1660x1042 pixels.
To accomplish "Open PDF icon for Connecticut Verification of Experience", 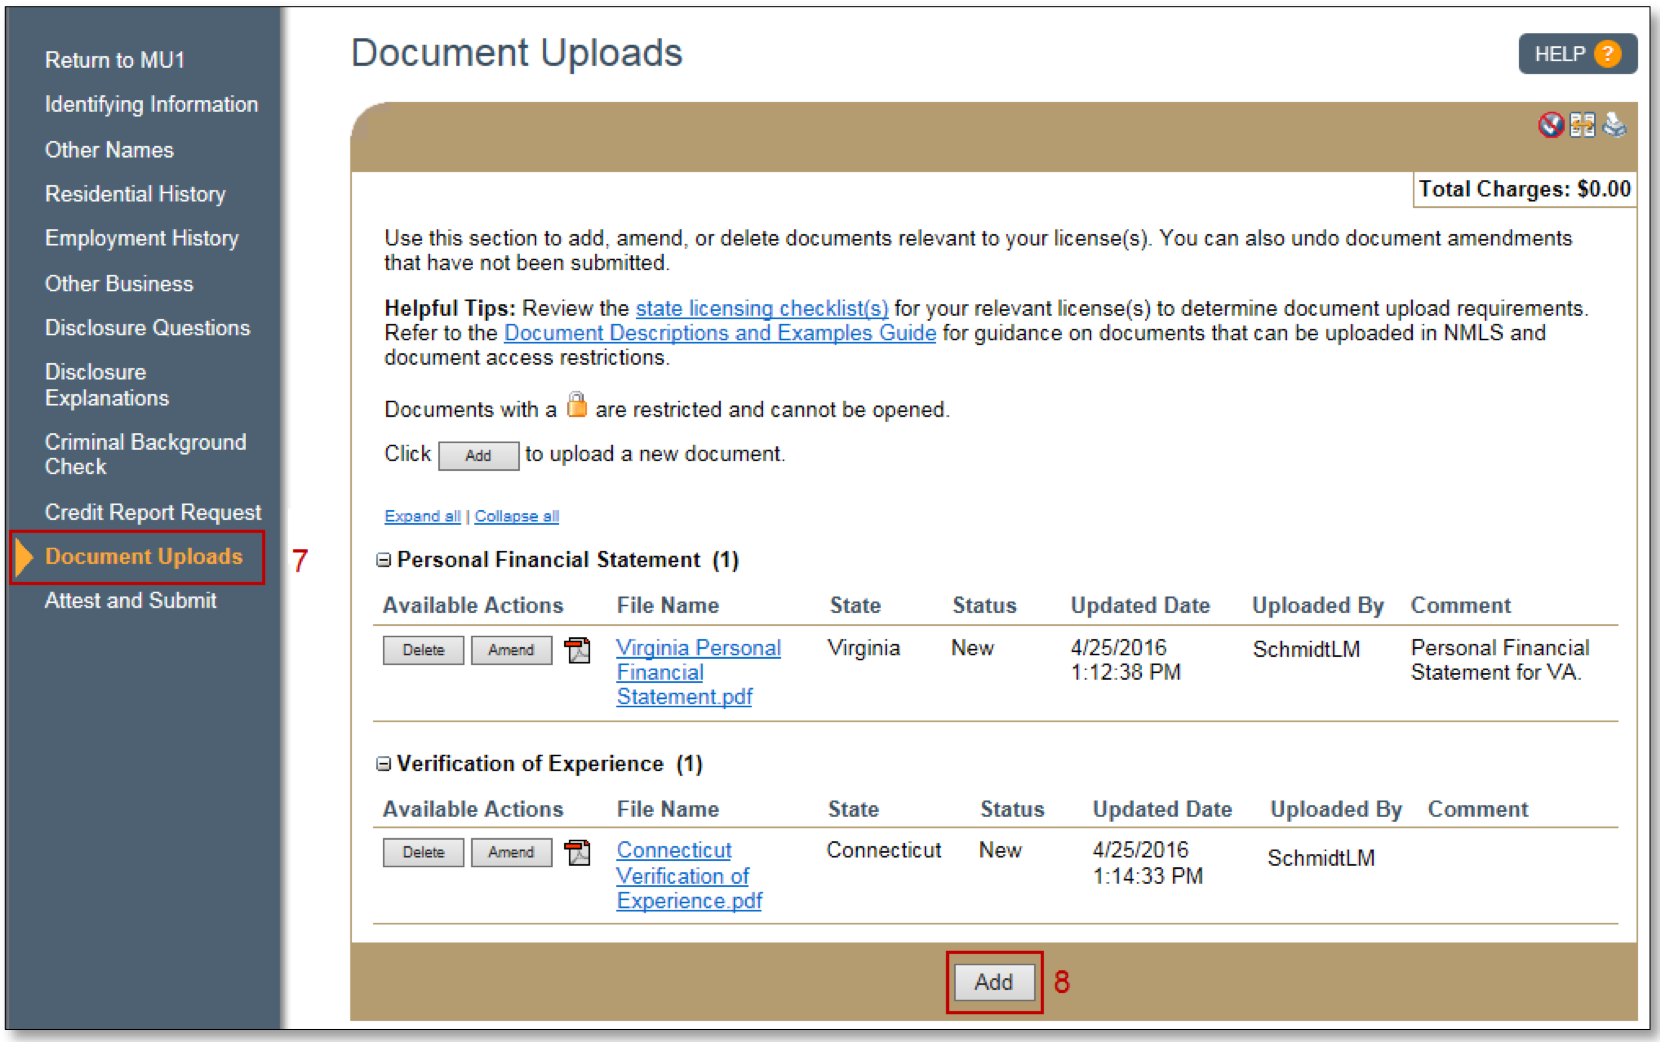I will pos(577,852).
